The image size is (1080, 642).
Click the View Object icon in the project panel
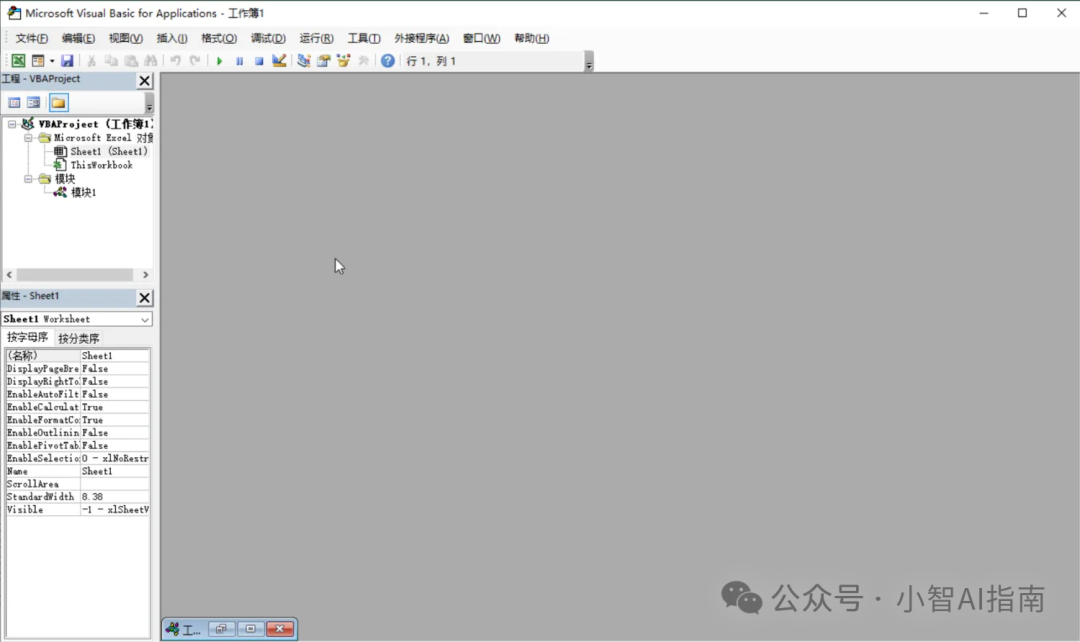[33, 102]
